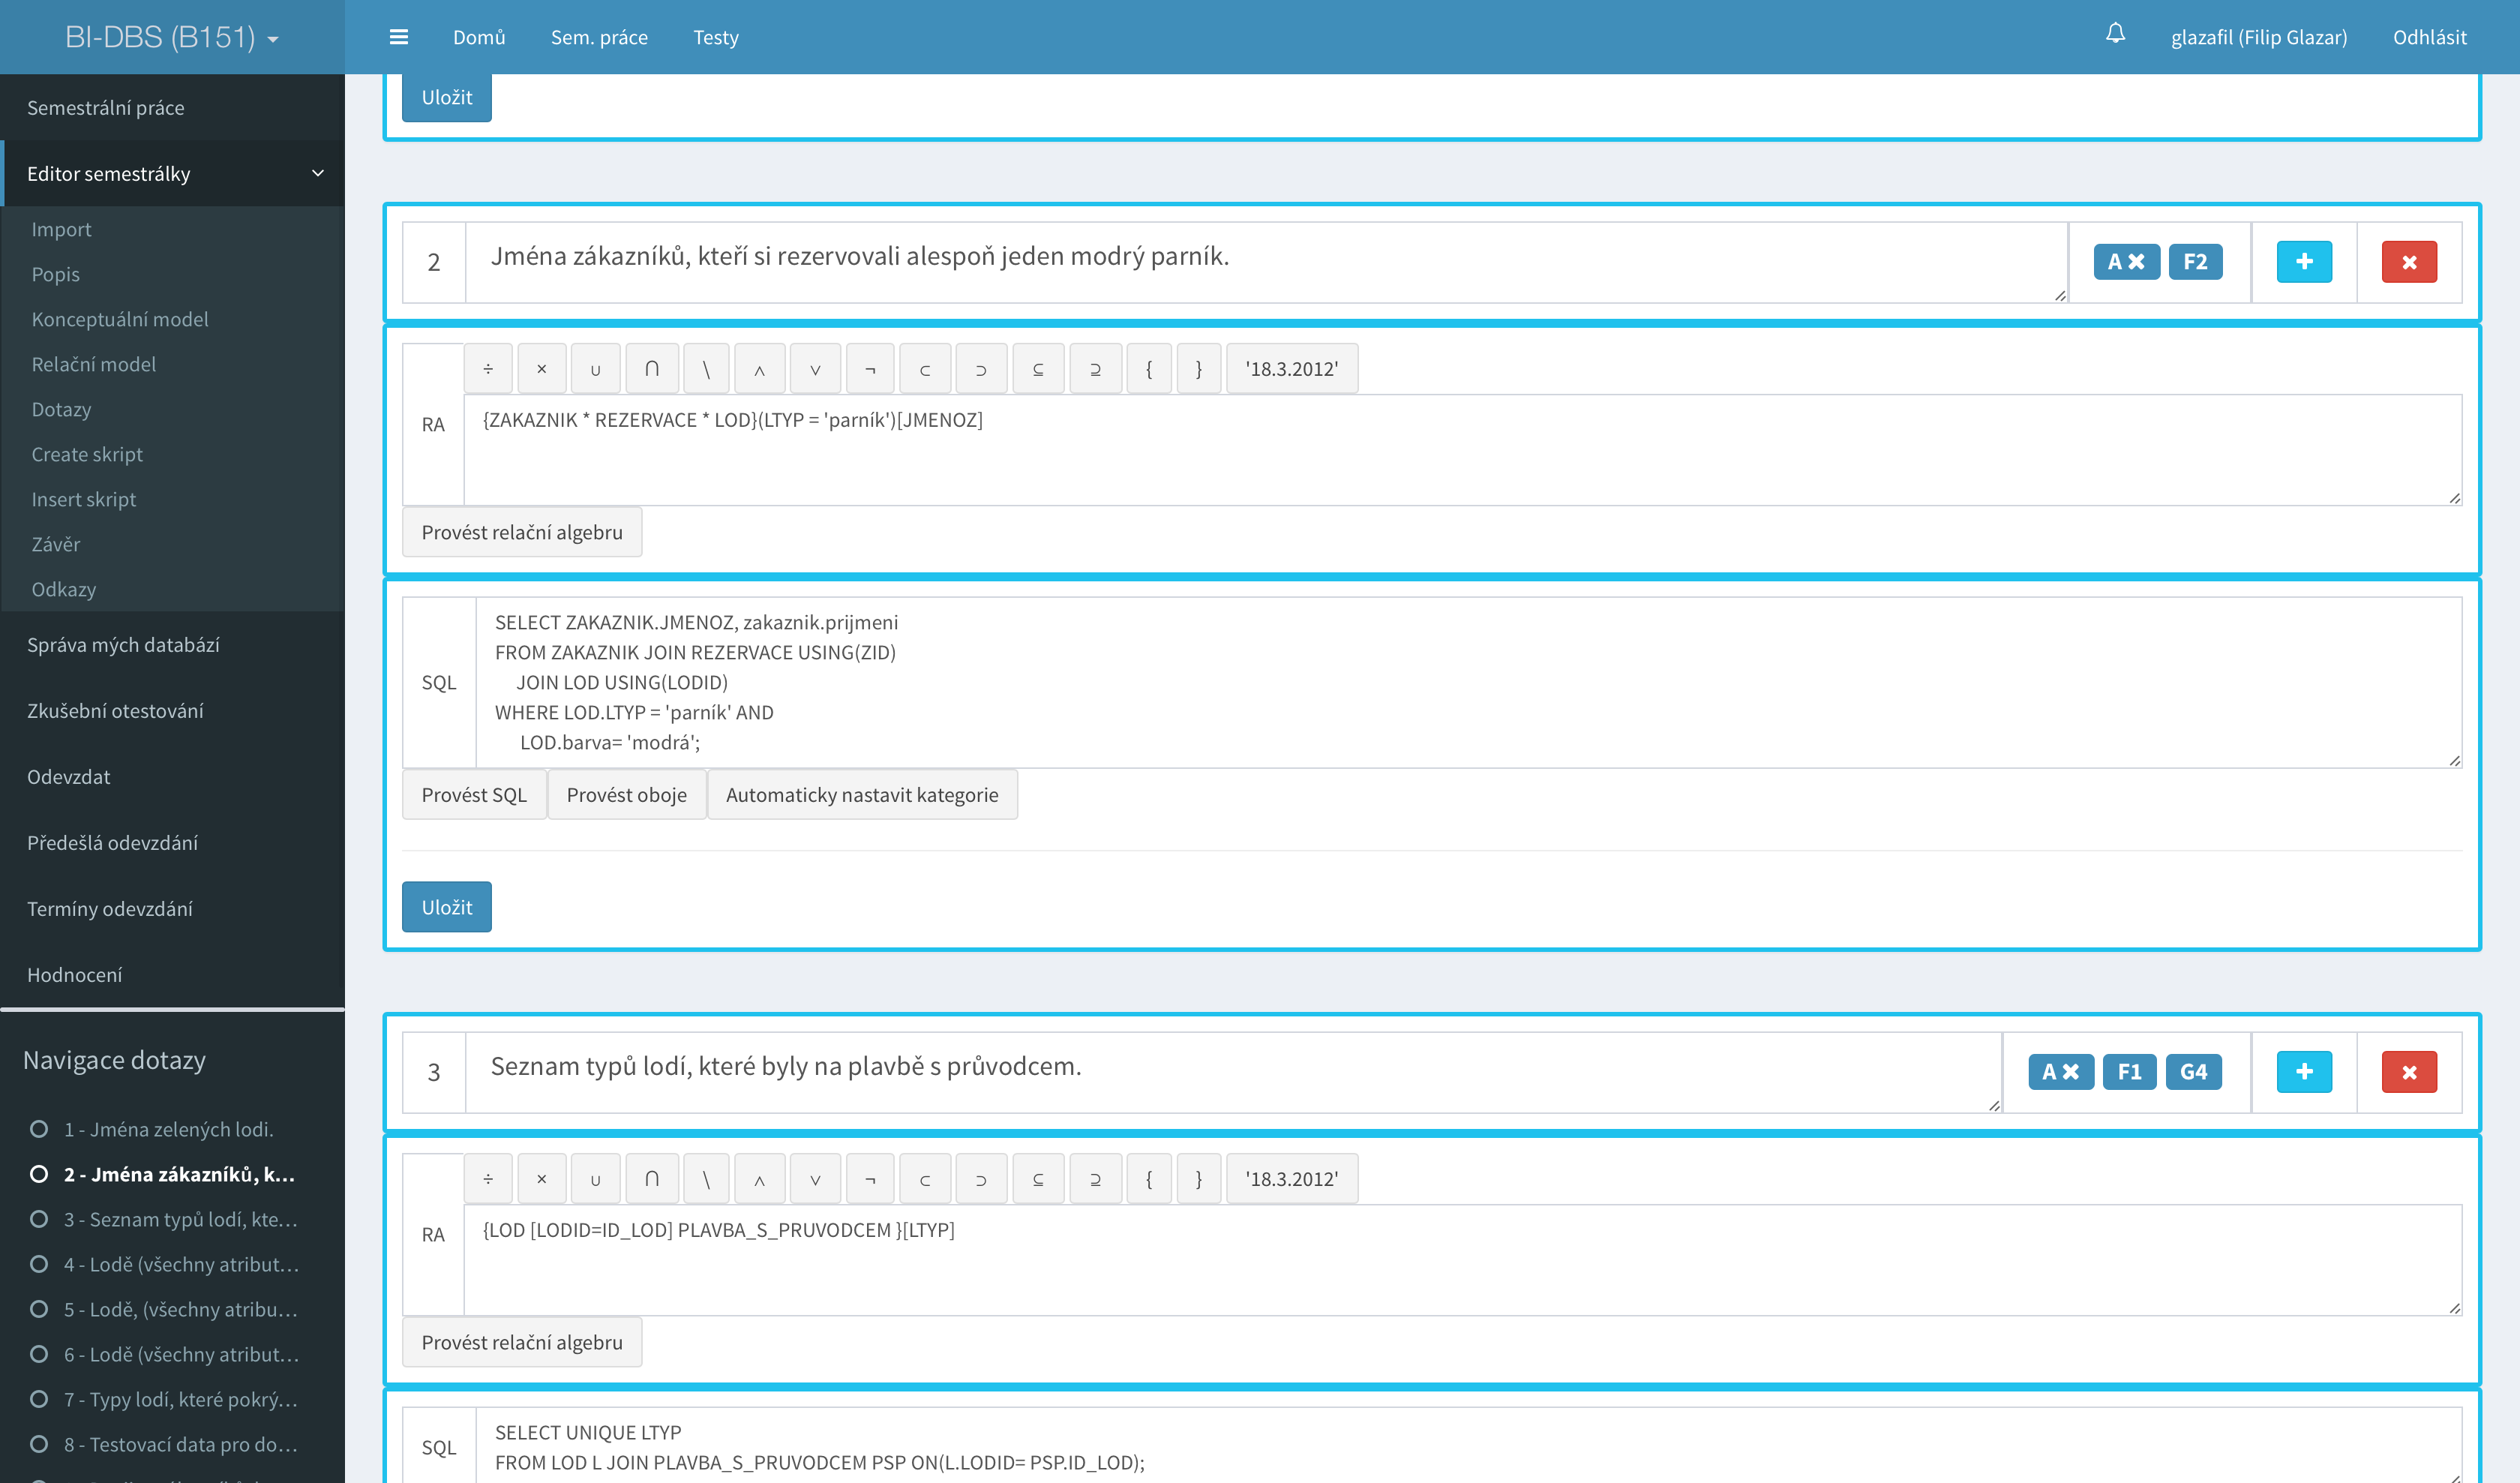
Task: Delete query 3 with red X button
Action: tap(2409, 1072)
